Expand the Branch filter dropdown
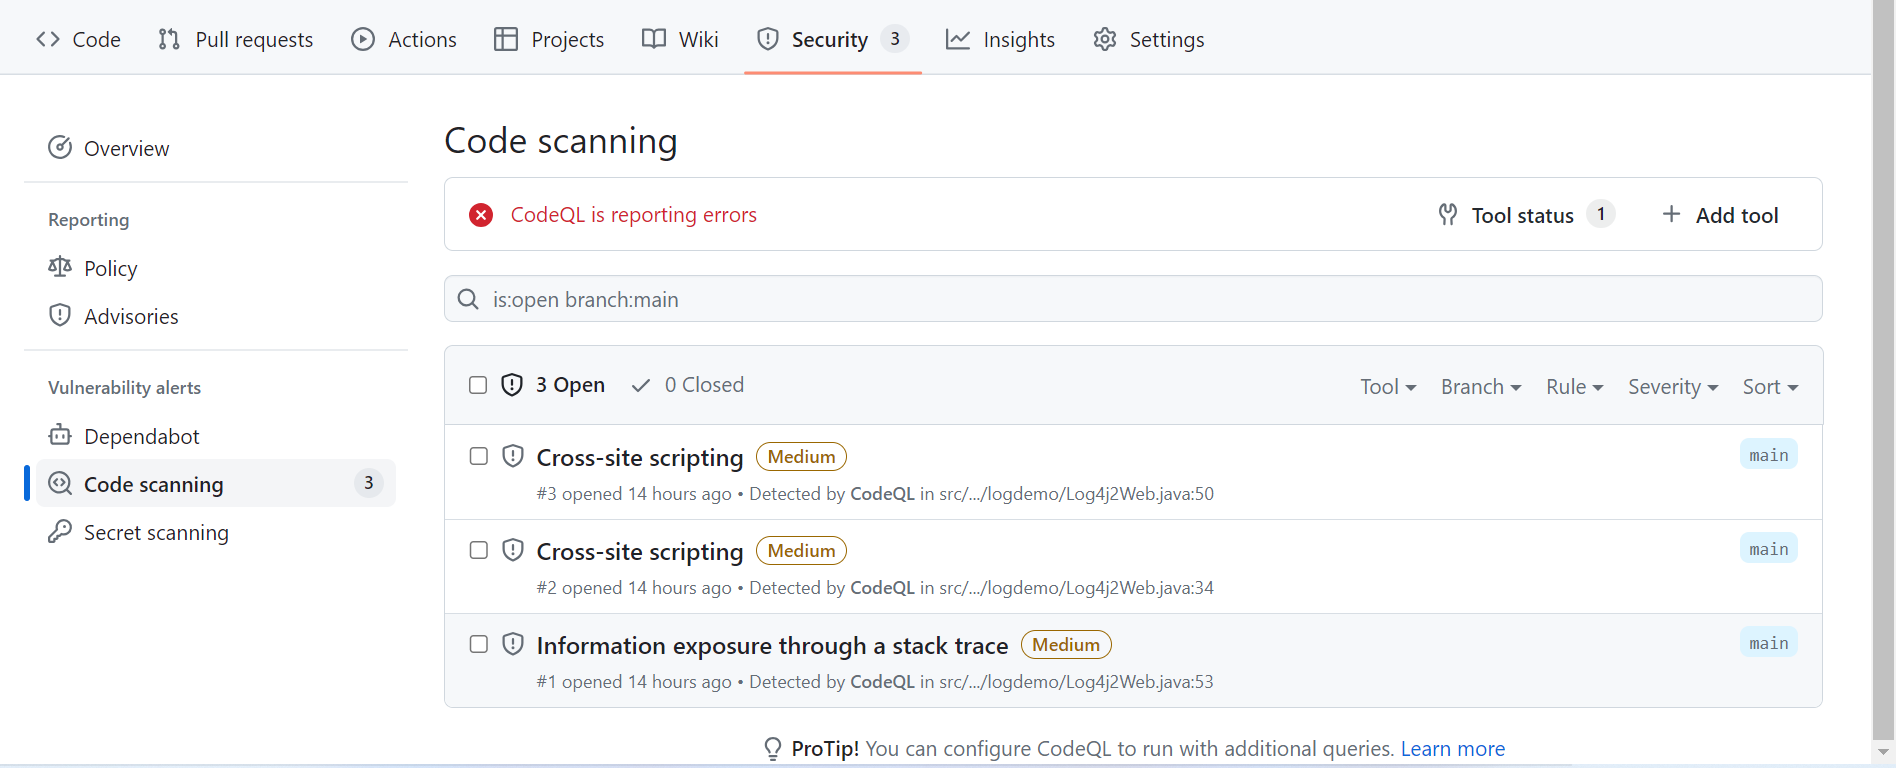The image size is (1896, 768). coord(1480,387)
